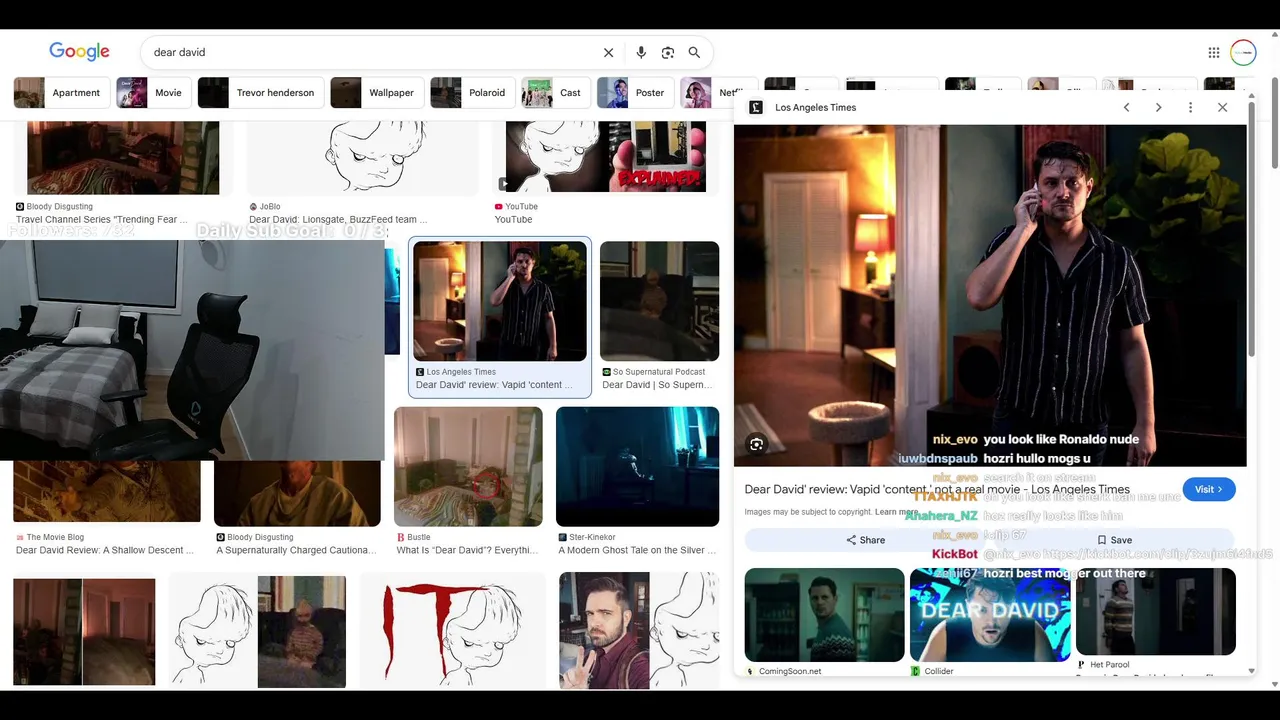Open the Google account profile avatar

click(1243, 53)
